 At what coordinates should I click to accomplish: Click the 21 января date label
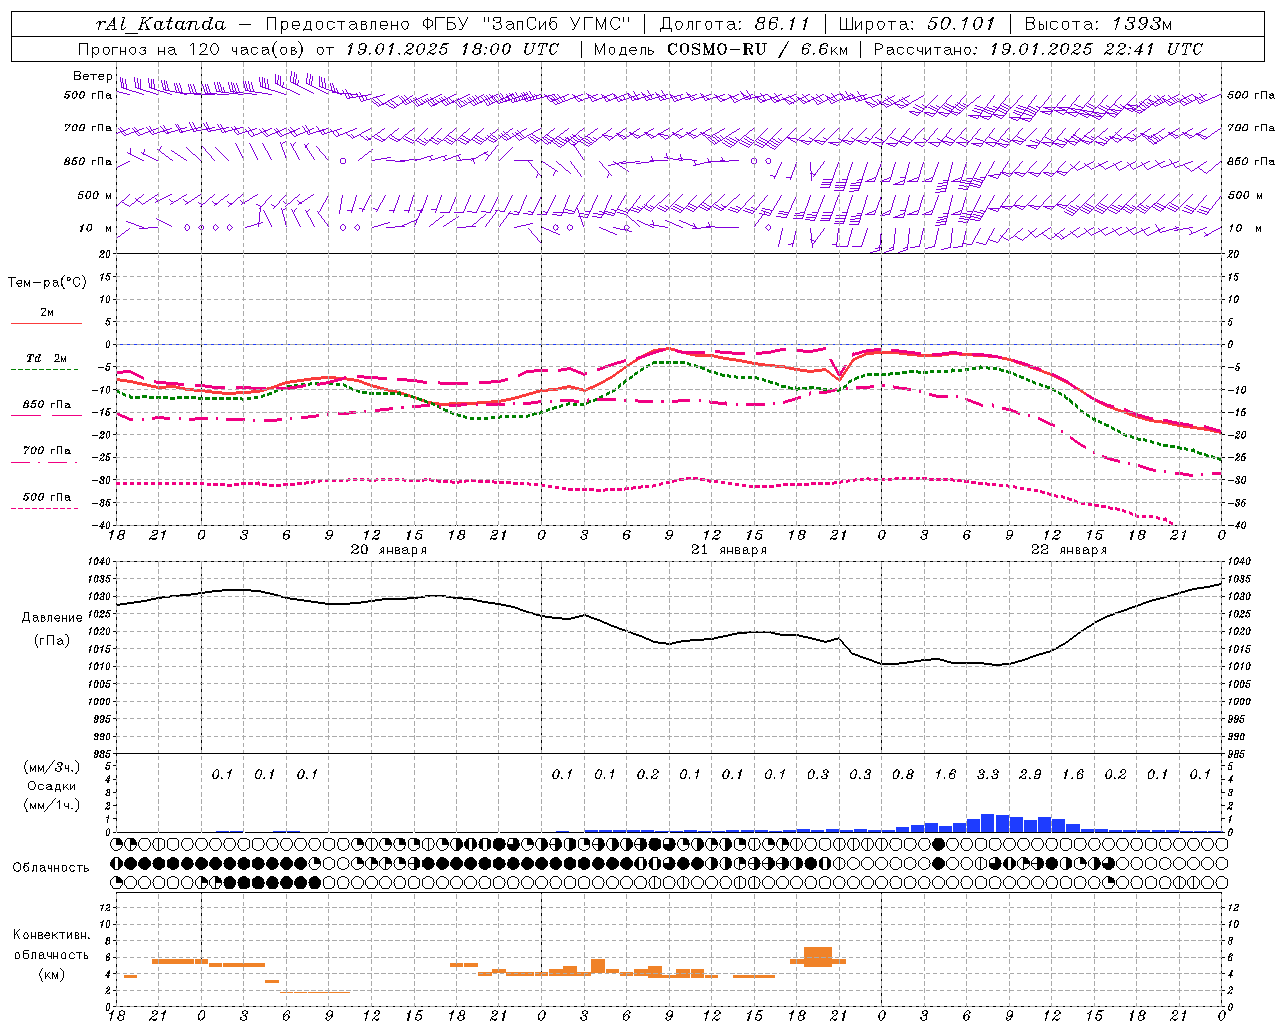[729, 550]
